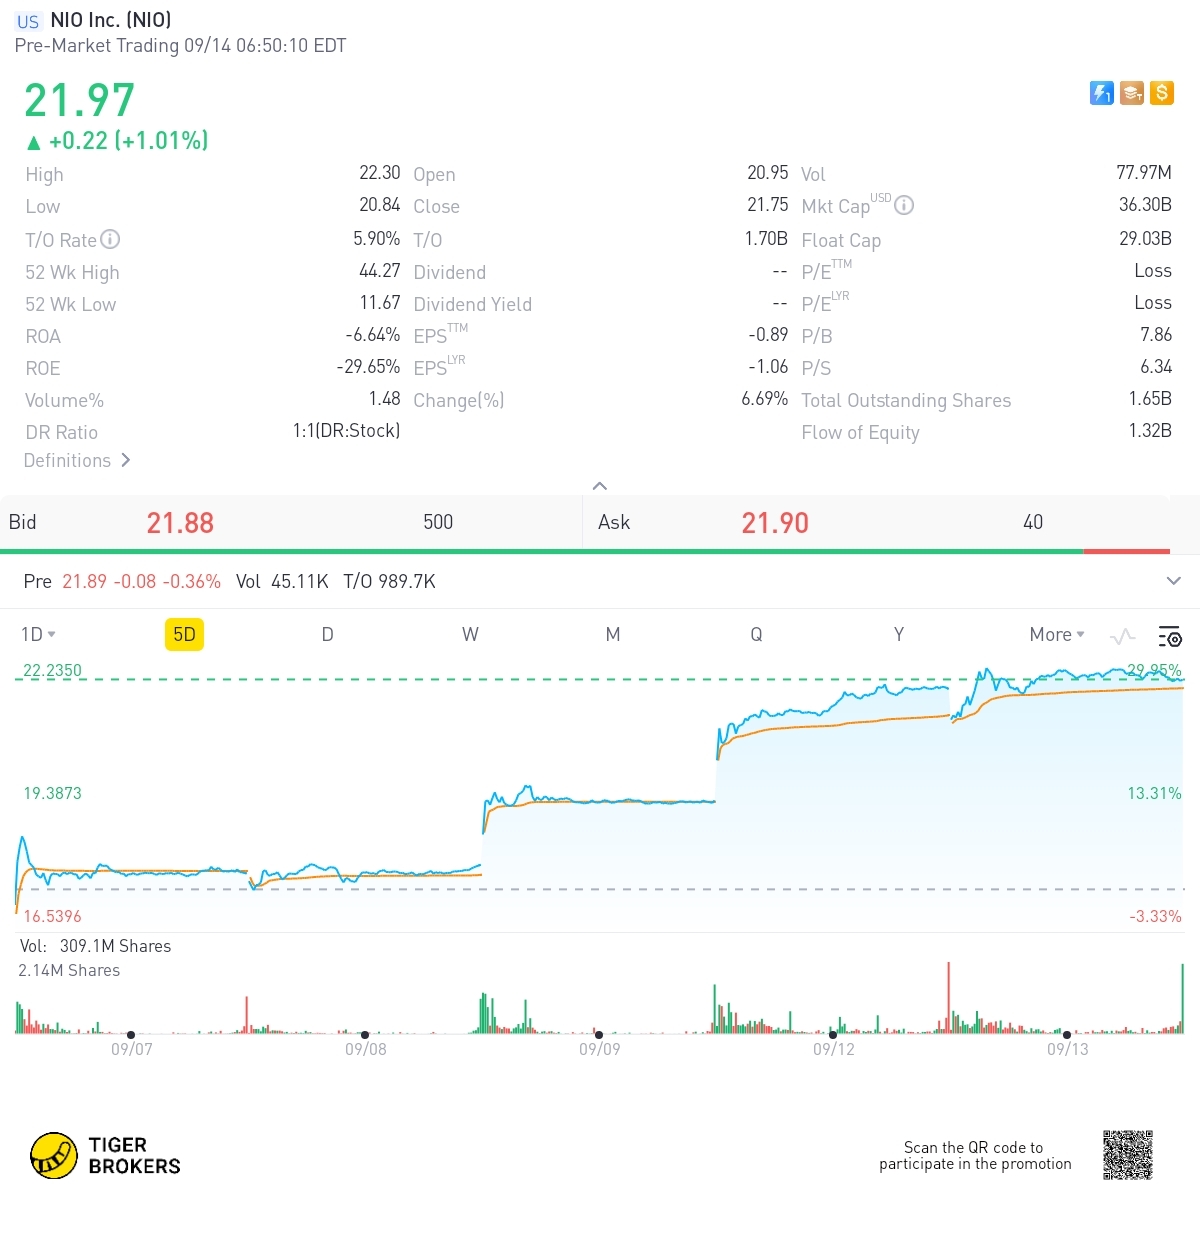Open the More timeframes dropdown
This screenshot has width=1200, height=1251.
pos(1057,634)
